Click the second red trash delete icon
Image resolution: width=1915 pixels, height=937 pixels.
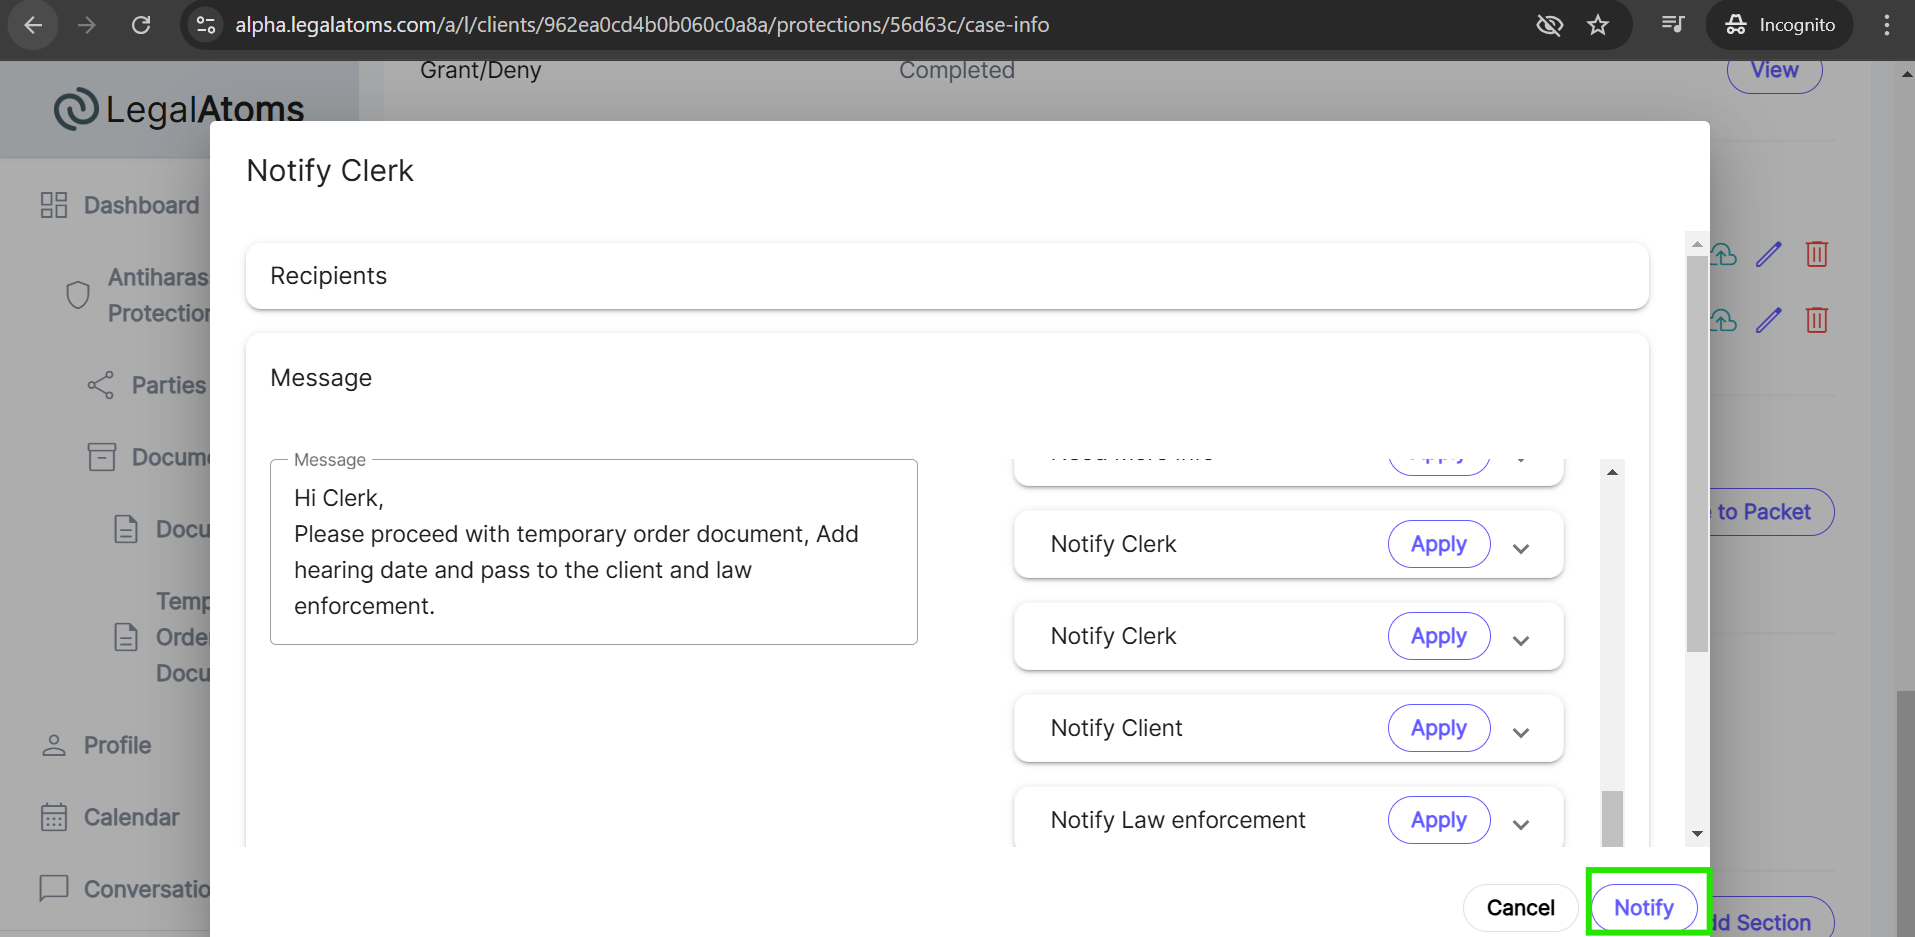pos(1817,320)
